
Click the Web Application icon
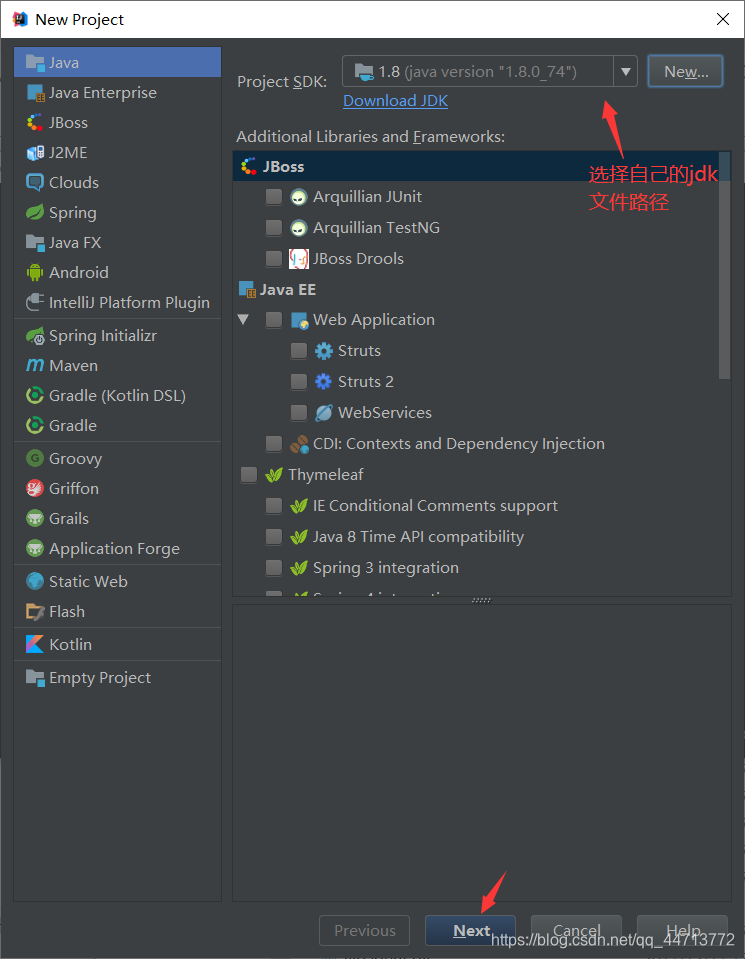(x=299, y=320)
